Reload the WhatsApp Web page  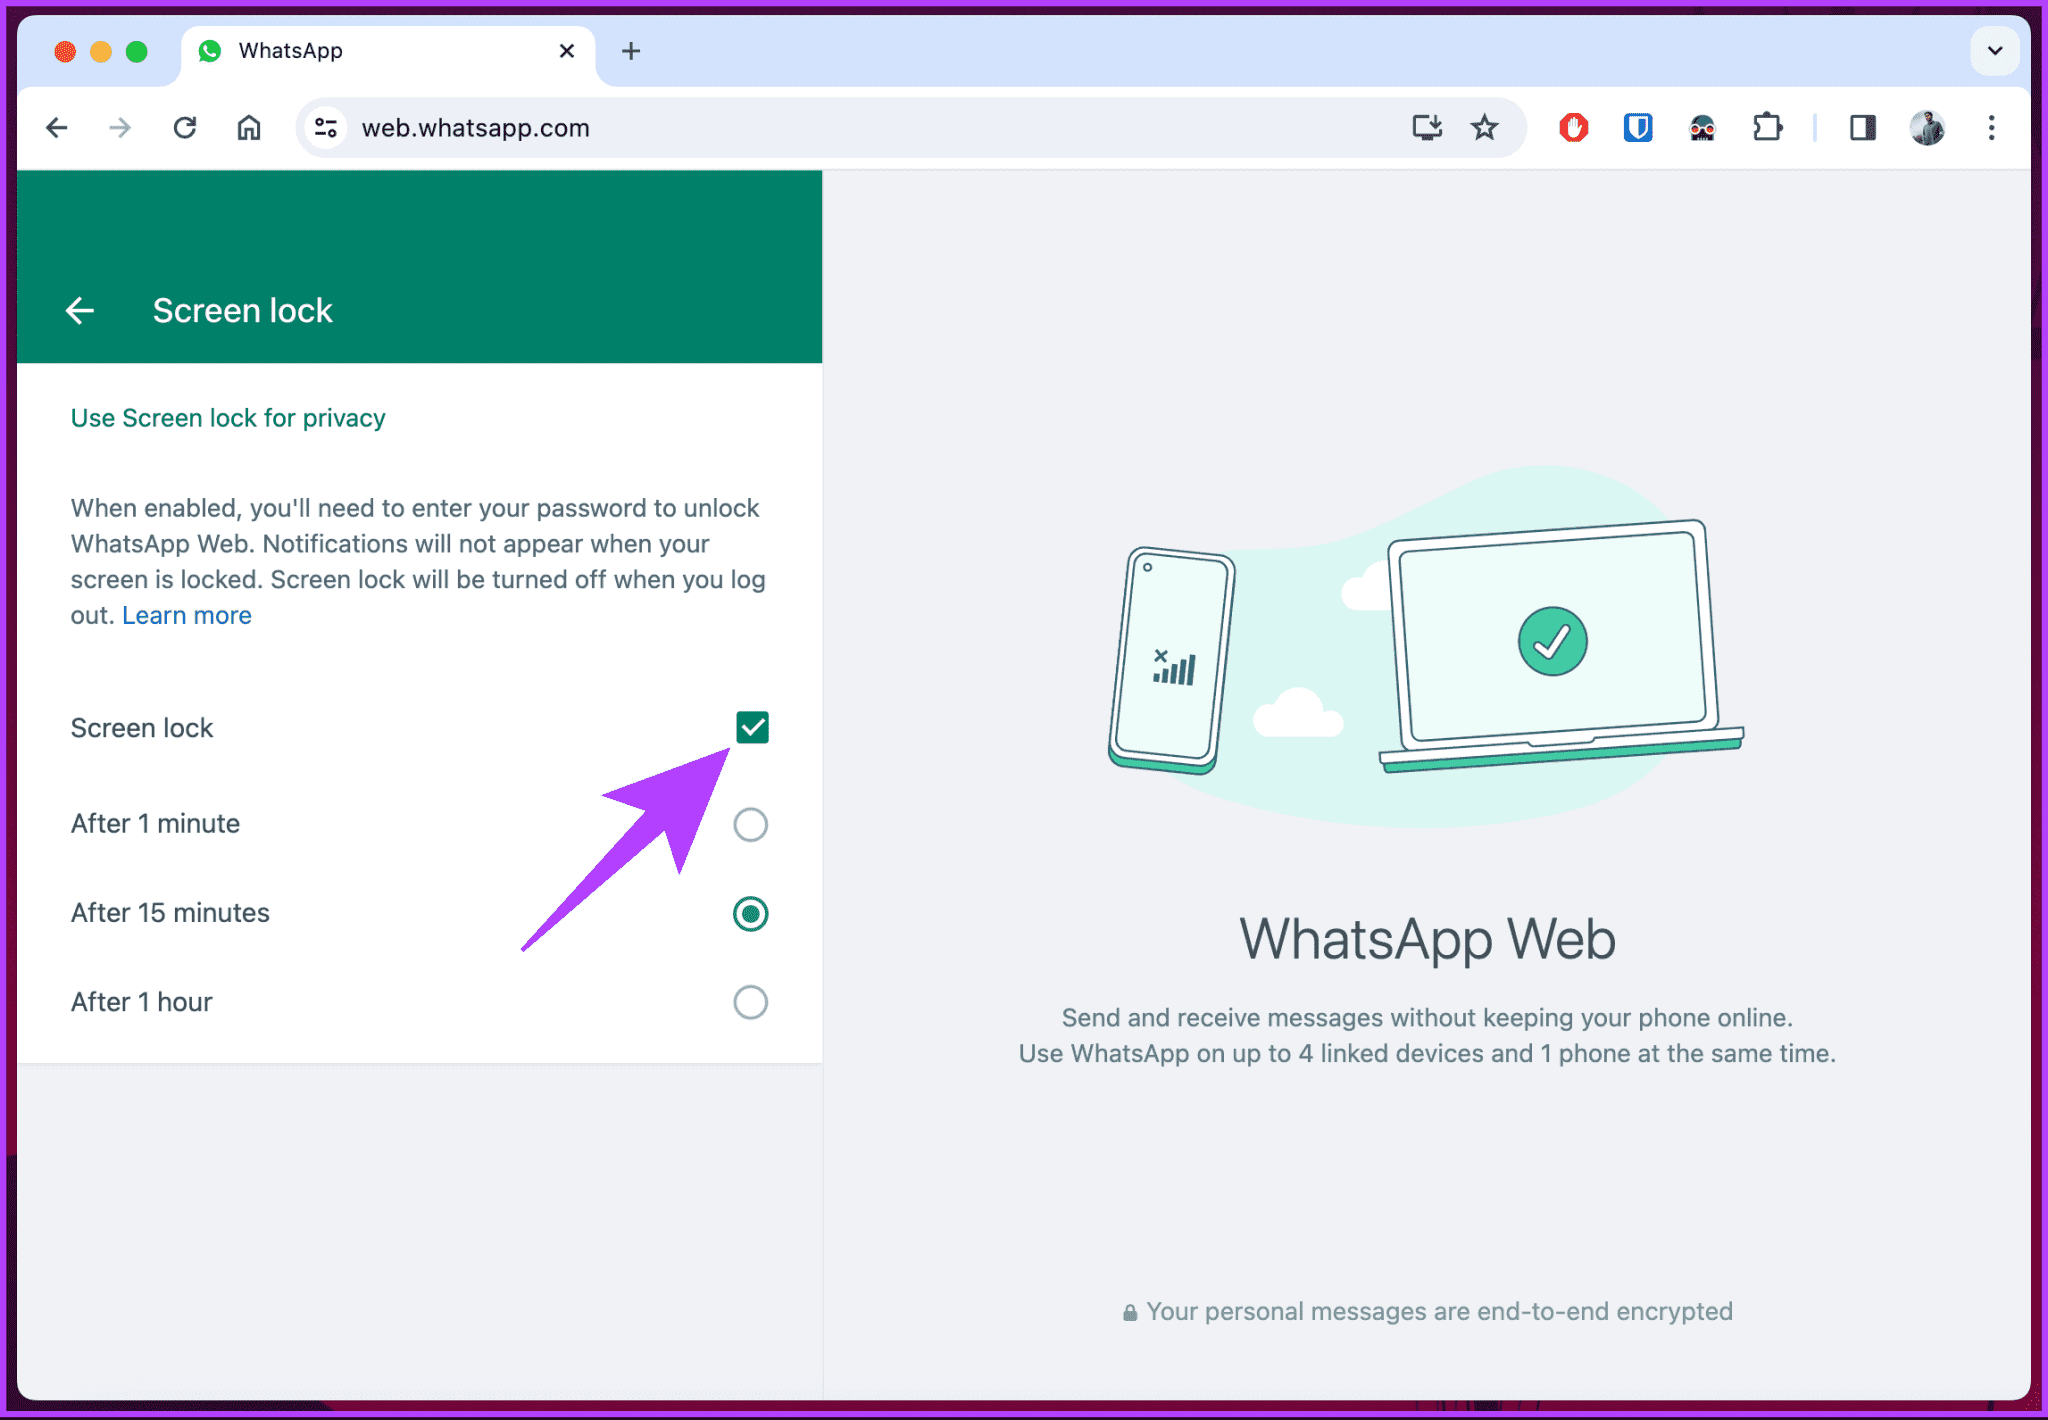click(x=185, y=128)
